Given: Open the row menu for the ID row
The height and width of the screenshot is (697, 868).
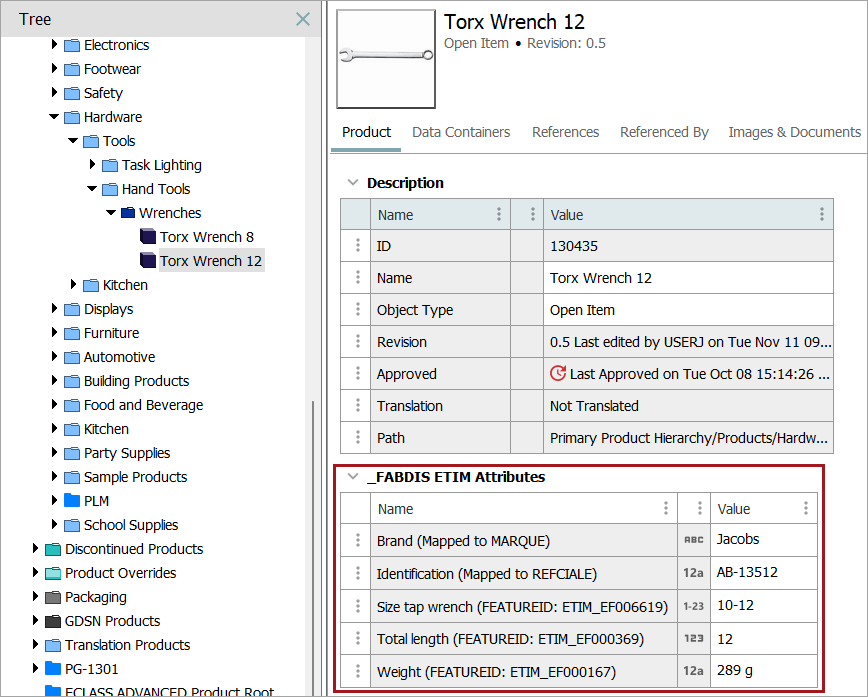Looking at the screenshot, I should coord(358,245).
